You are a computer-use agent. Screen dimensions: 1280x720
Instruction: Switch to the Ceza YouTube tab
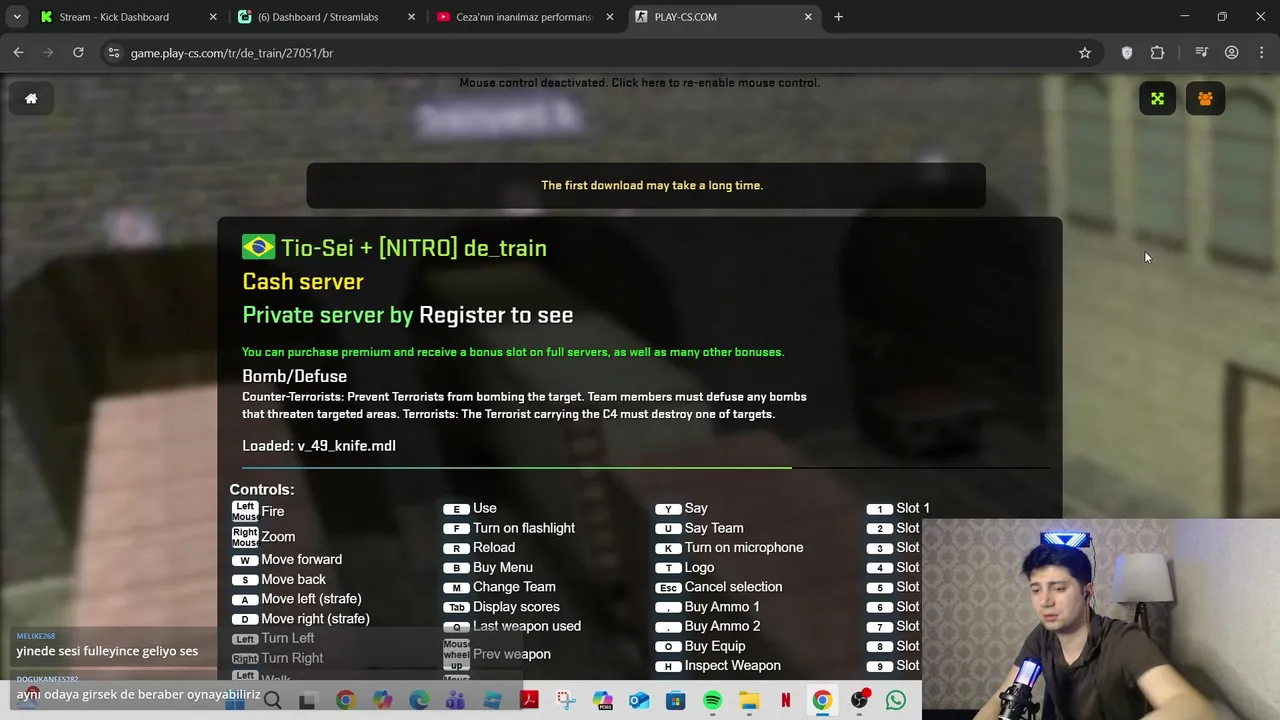523,17
